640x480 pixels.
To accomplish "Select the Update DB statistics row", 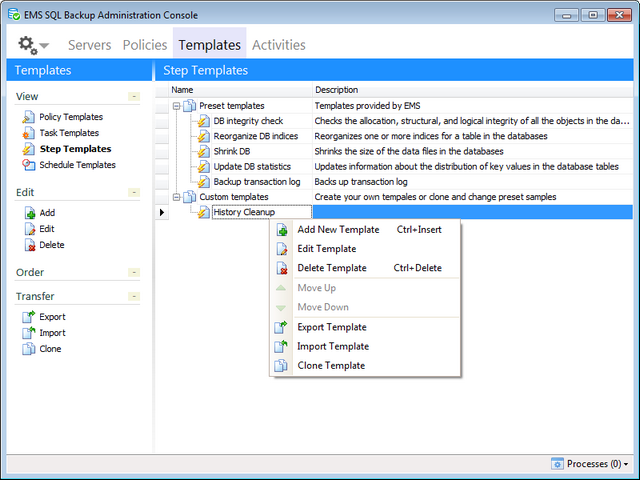I will tap(394, 167).
